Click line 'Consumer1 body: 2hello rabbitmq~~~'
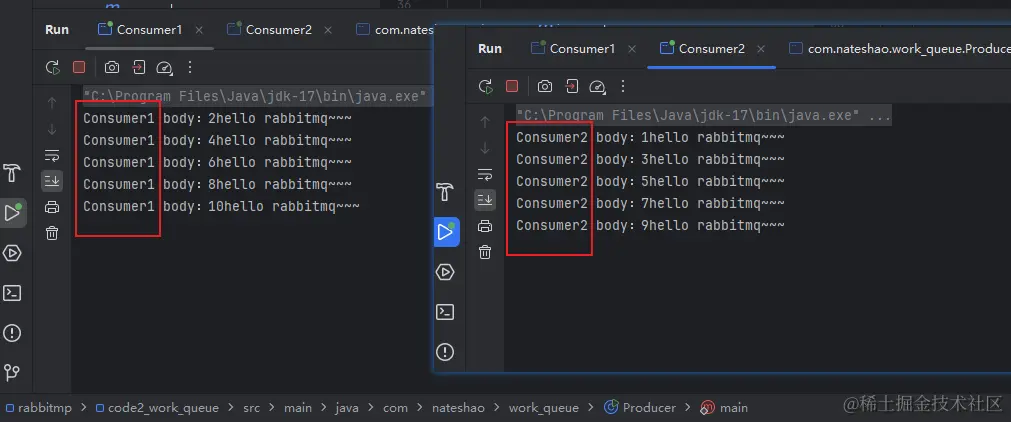The image size is (1011, 422). coord(217,119)
